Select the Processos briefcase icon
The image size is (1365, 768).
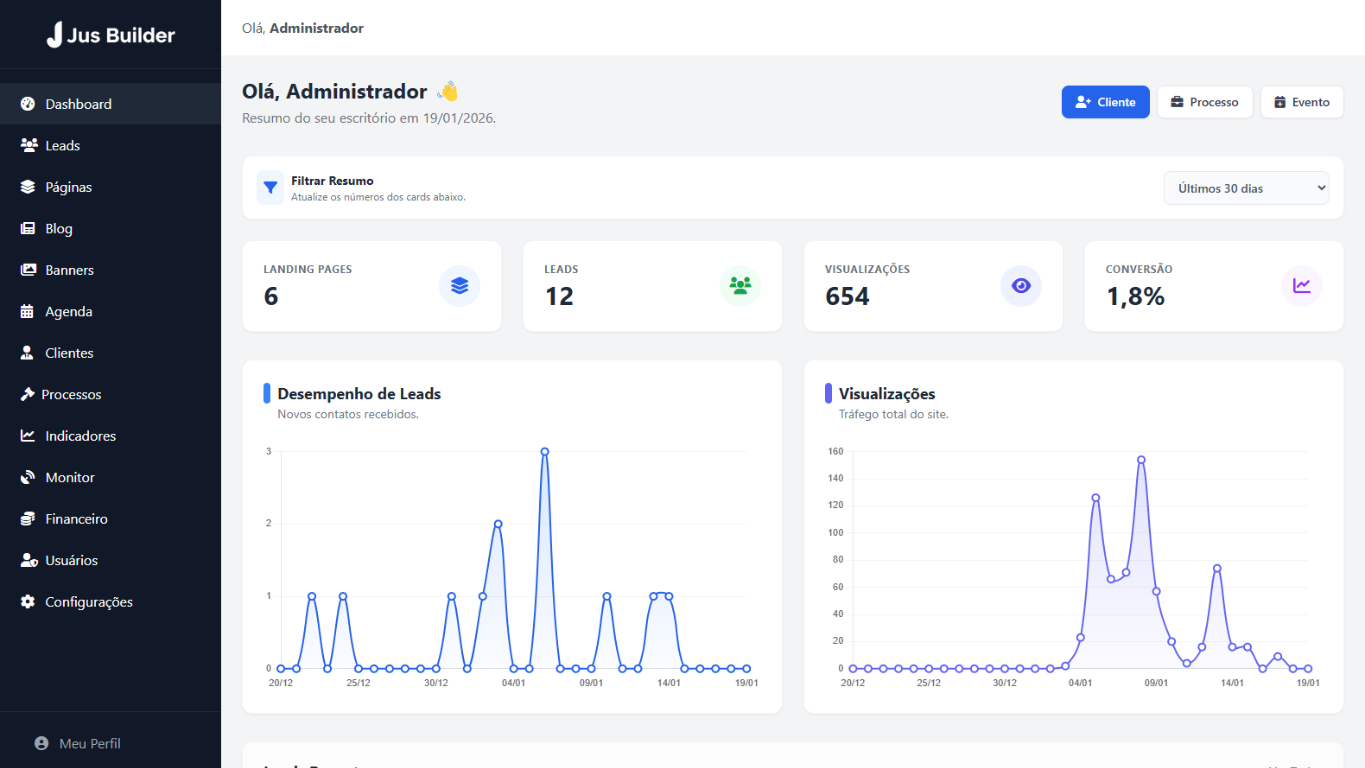pos(28,394)
